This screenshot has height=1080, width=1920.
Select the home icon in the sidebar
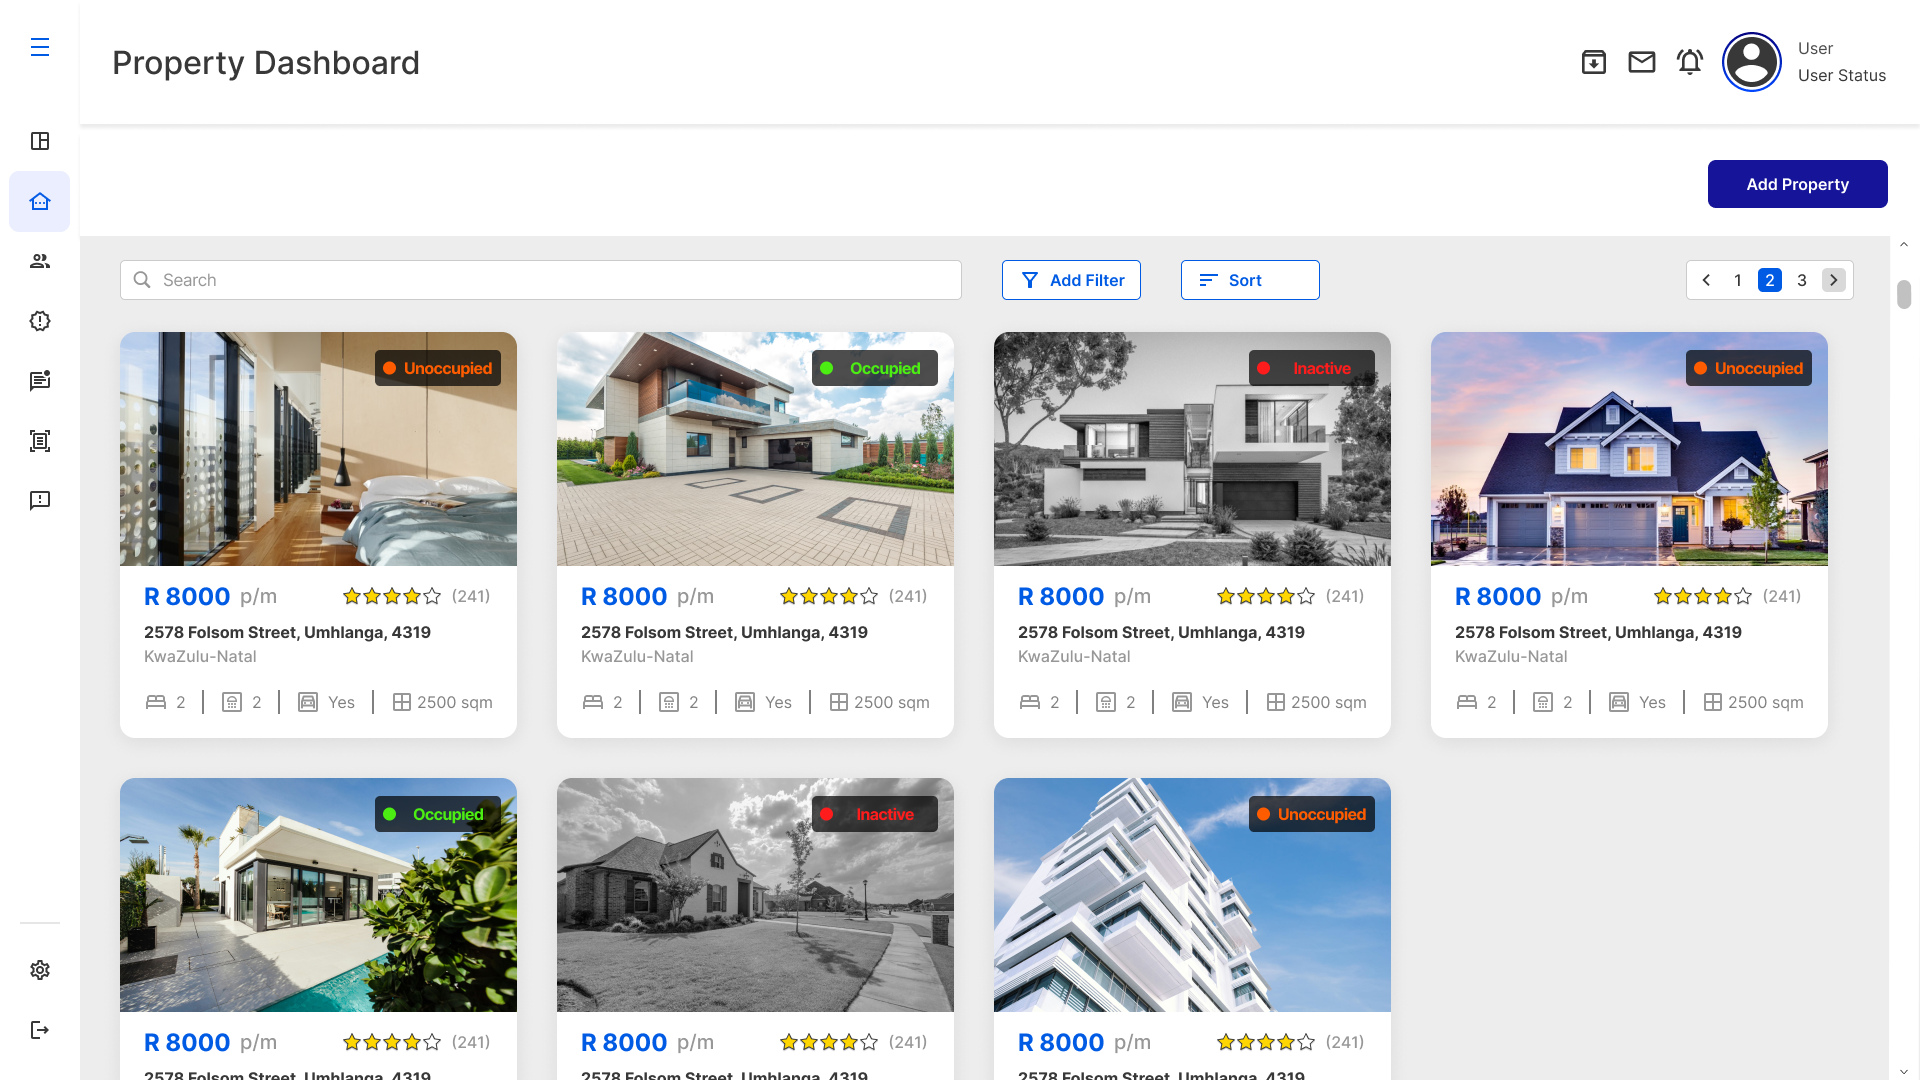pos(40,201)
